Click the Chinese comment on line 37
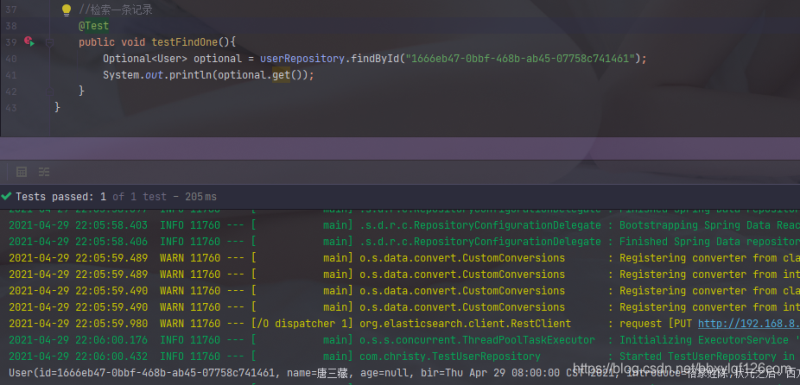The height and width of the screenshot is (385, 800). (x=116, y=10)
